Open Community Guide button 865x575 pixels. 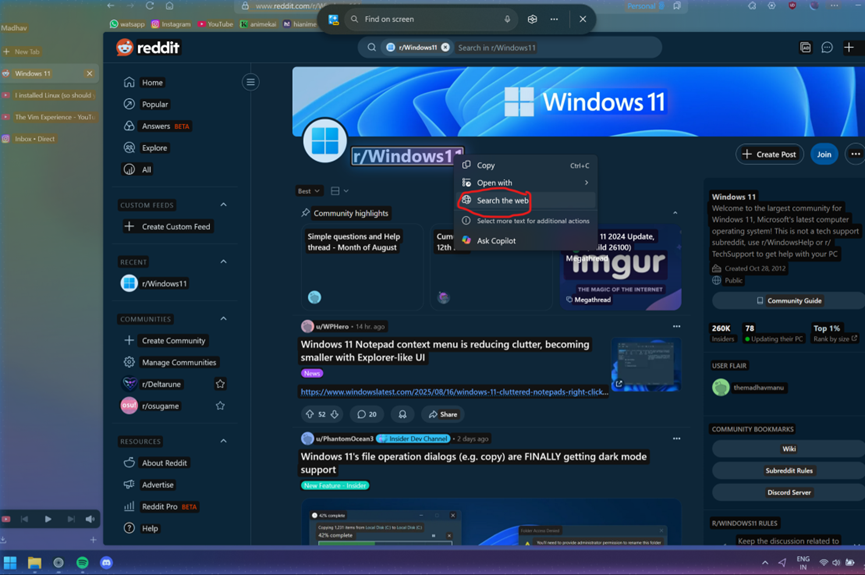point(789,301)
